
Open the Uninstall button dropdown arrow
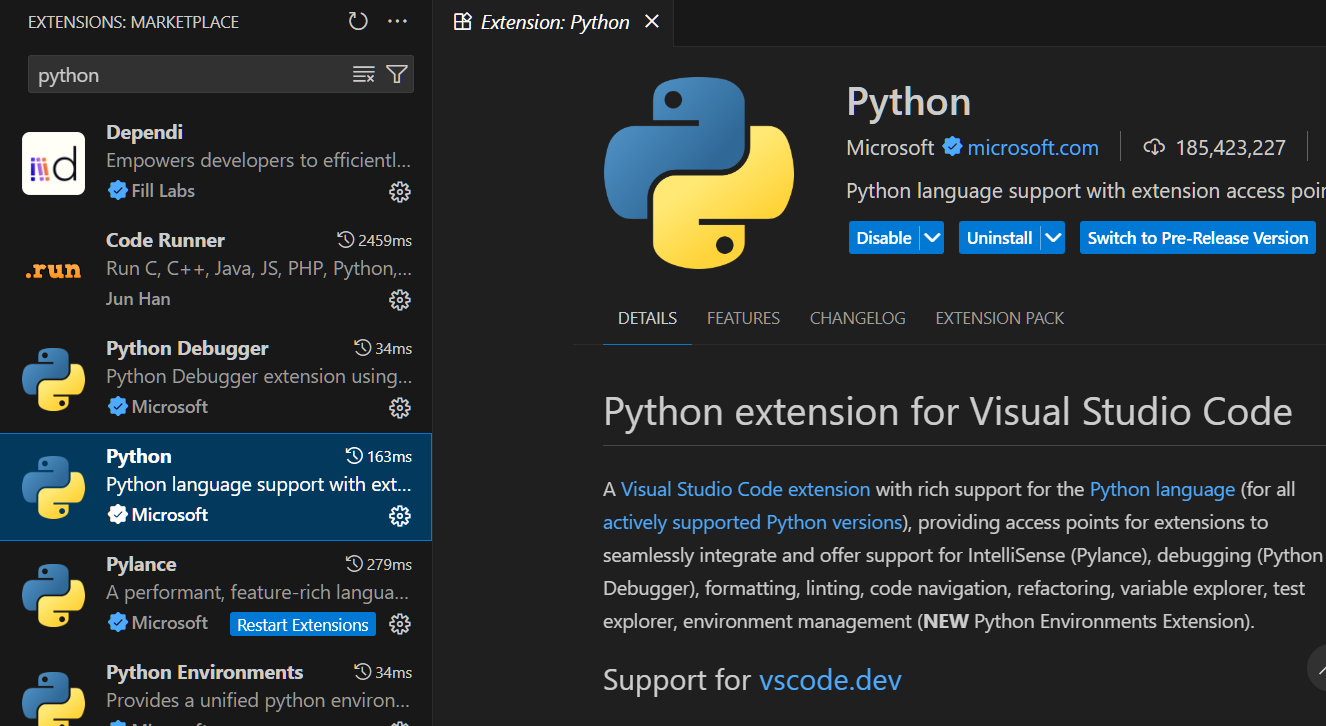coord(1053,238)
